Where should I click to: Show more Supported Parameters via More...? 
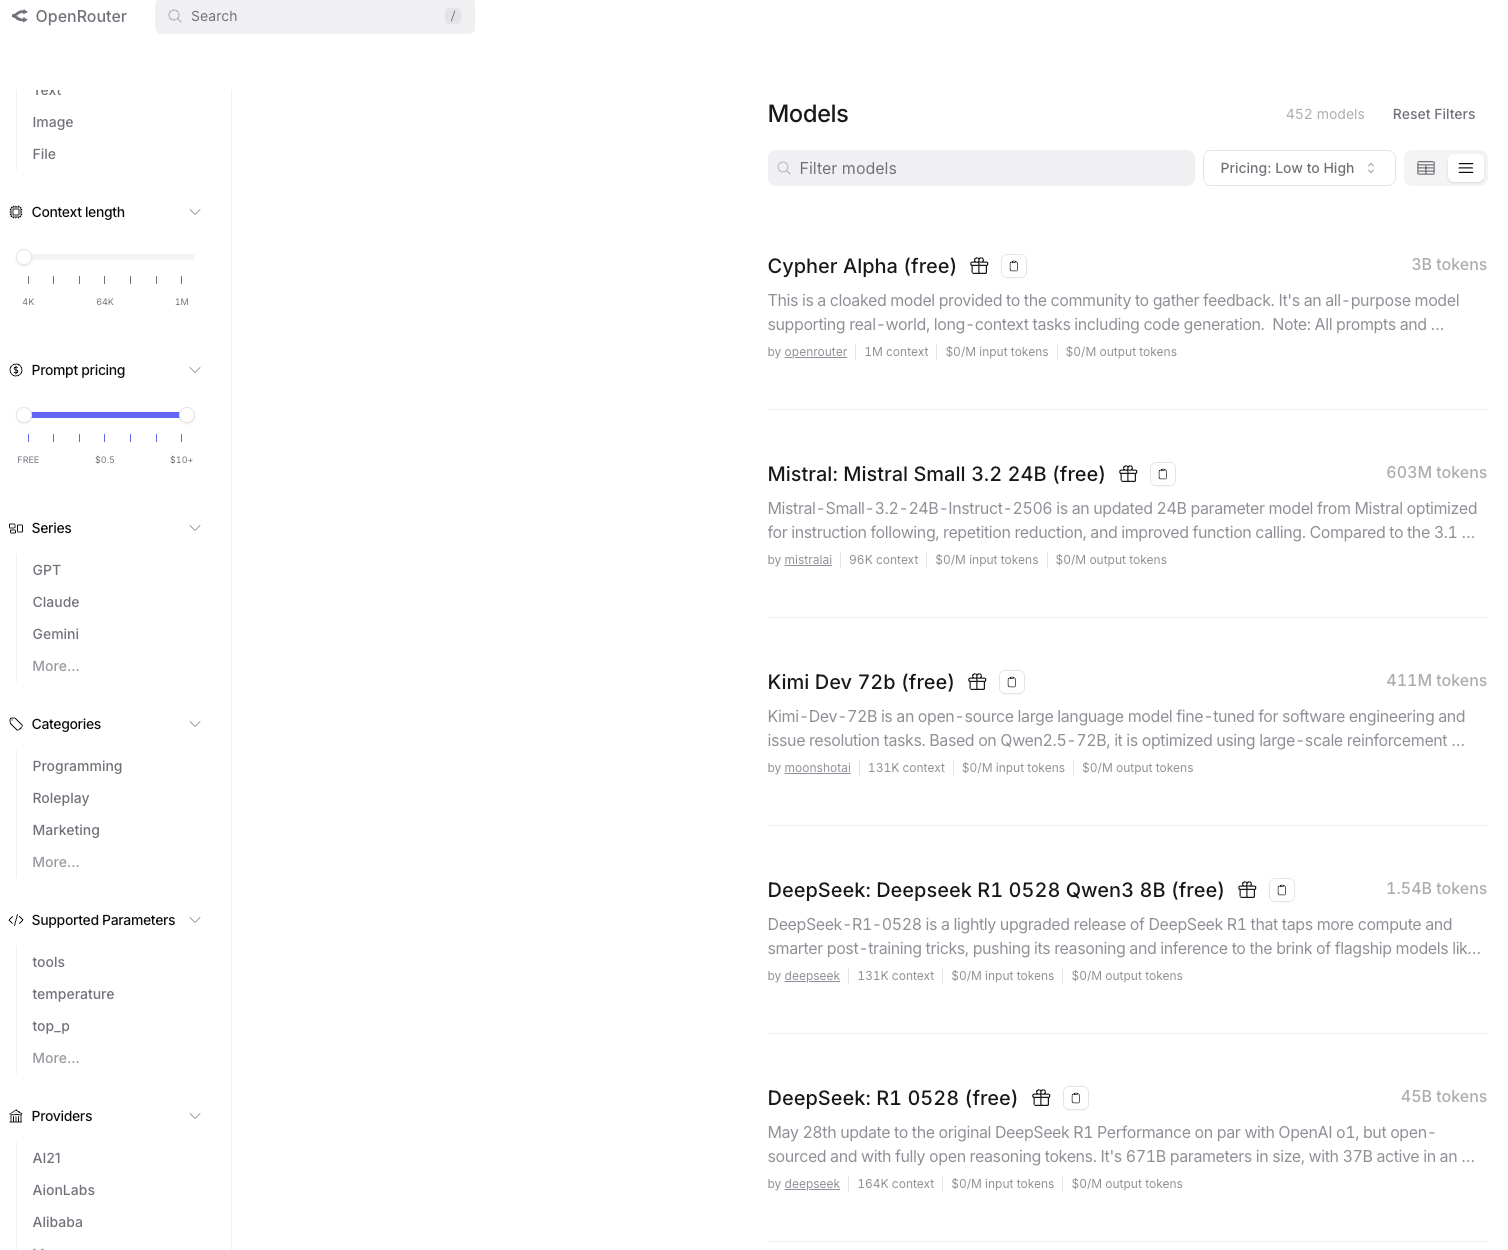tap(56, 1058)
